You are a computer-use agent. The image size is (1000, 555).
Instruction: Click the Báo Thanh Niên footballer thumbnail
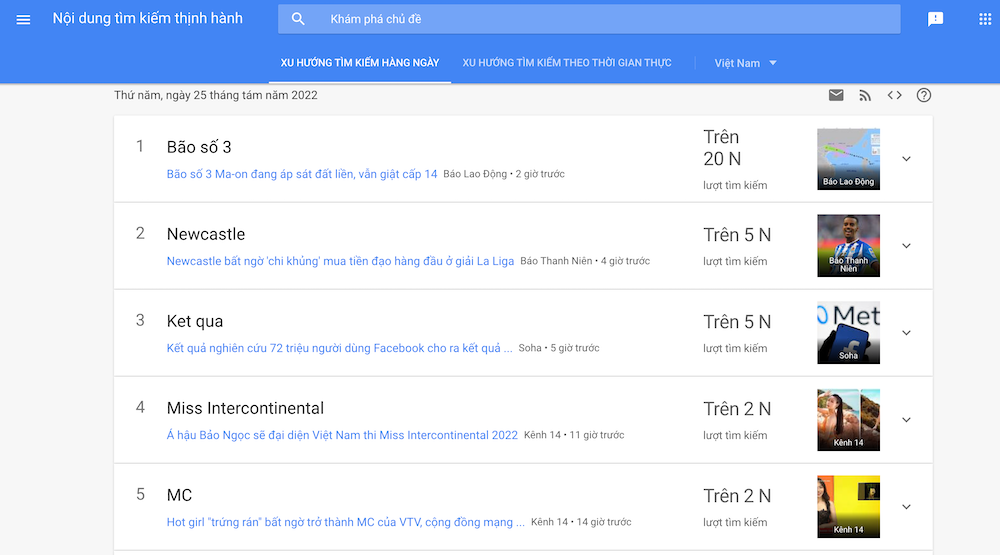[x=848, y=246]
